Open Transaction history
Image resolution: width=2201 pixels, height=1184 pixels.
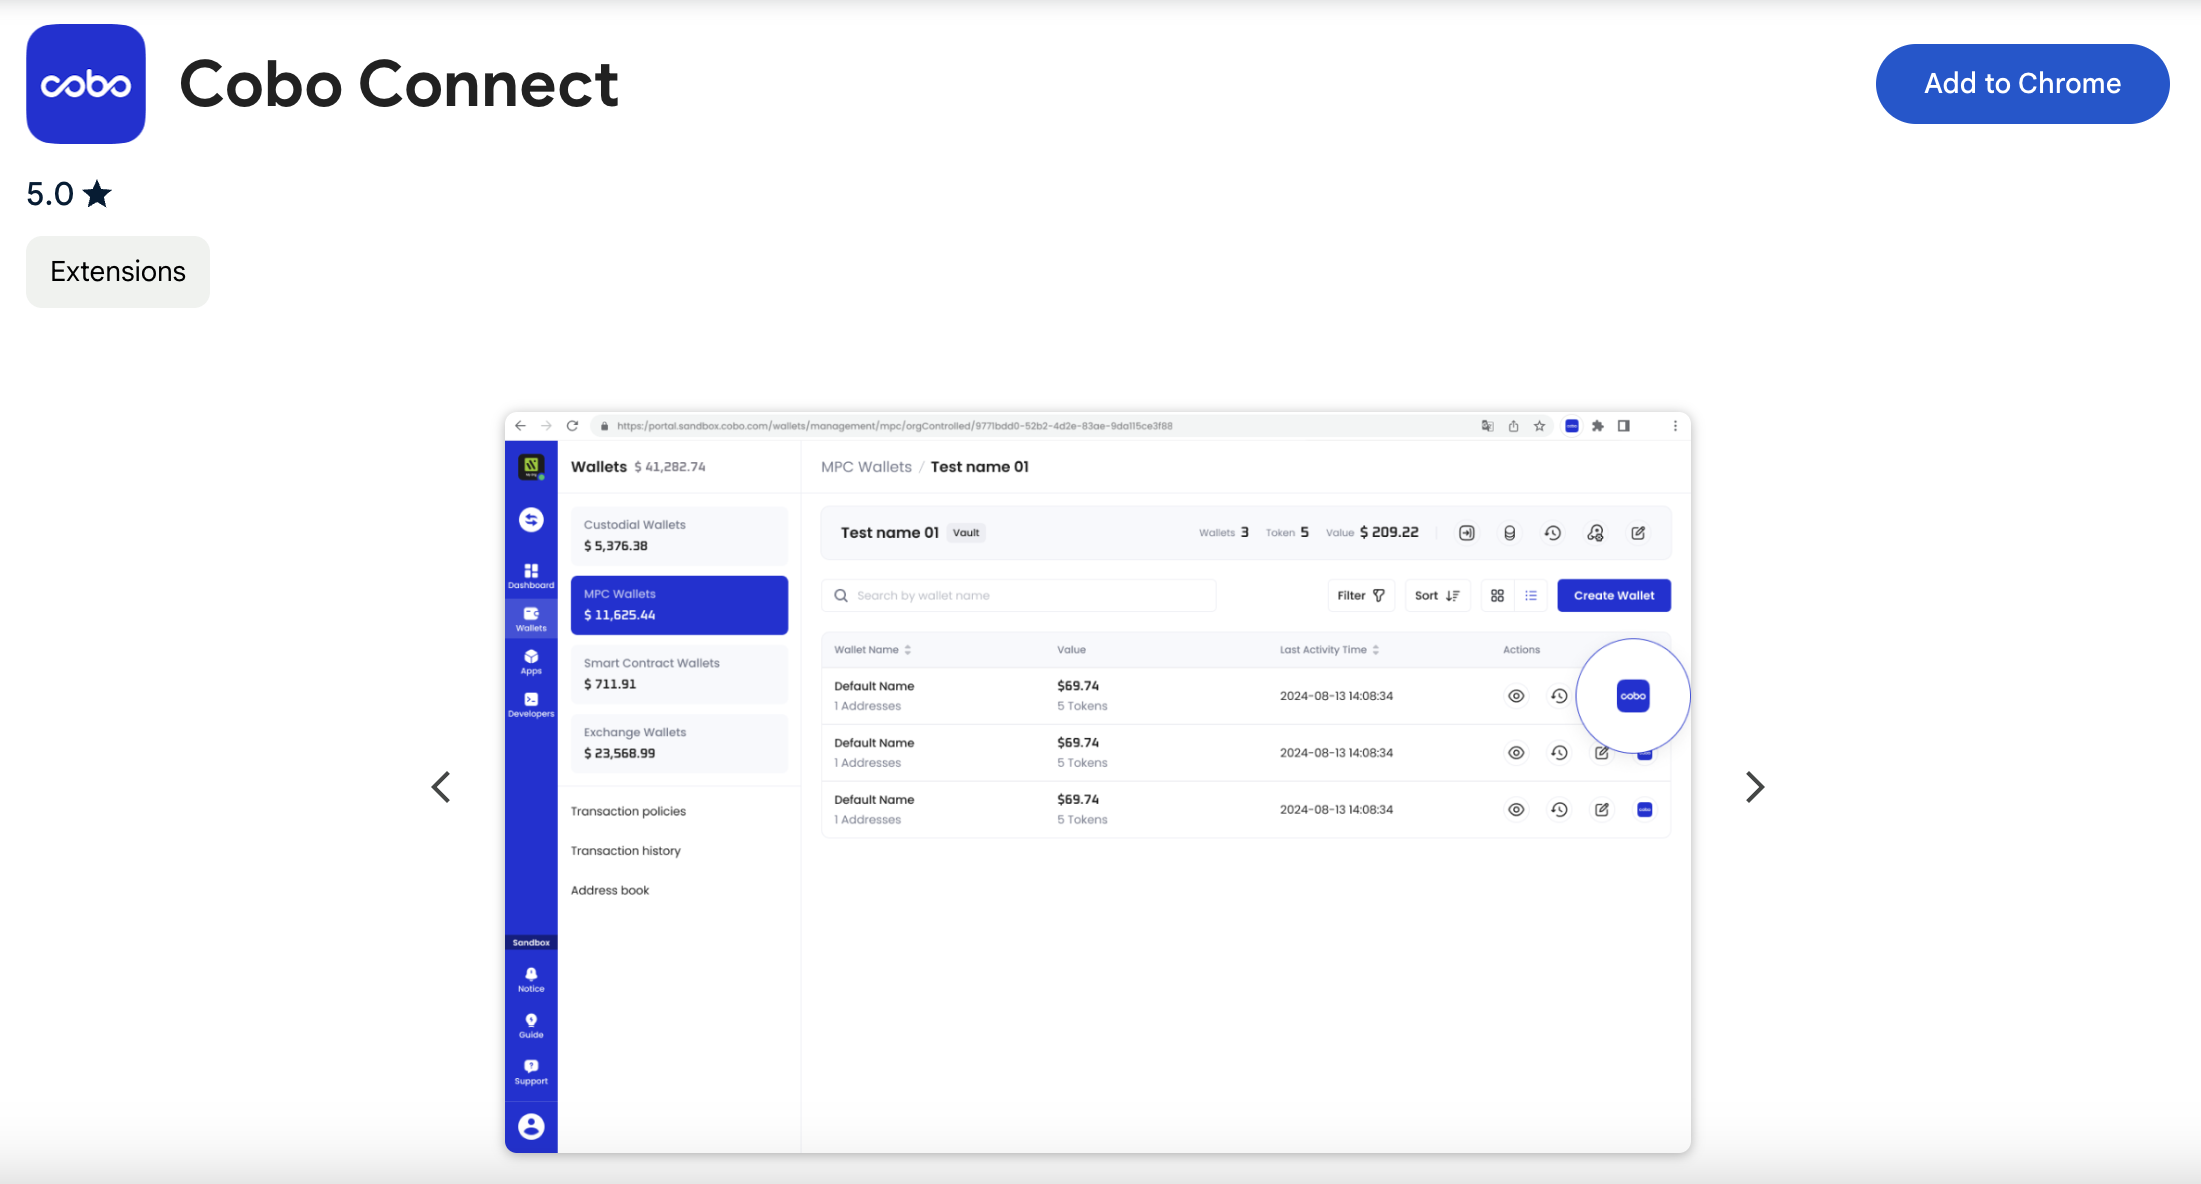click(625, 851)
